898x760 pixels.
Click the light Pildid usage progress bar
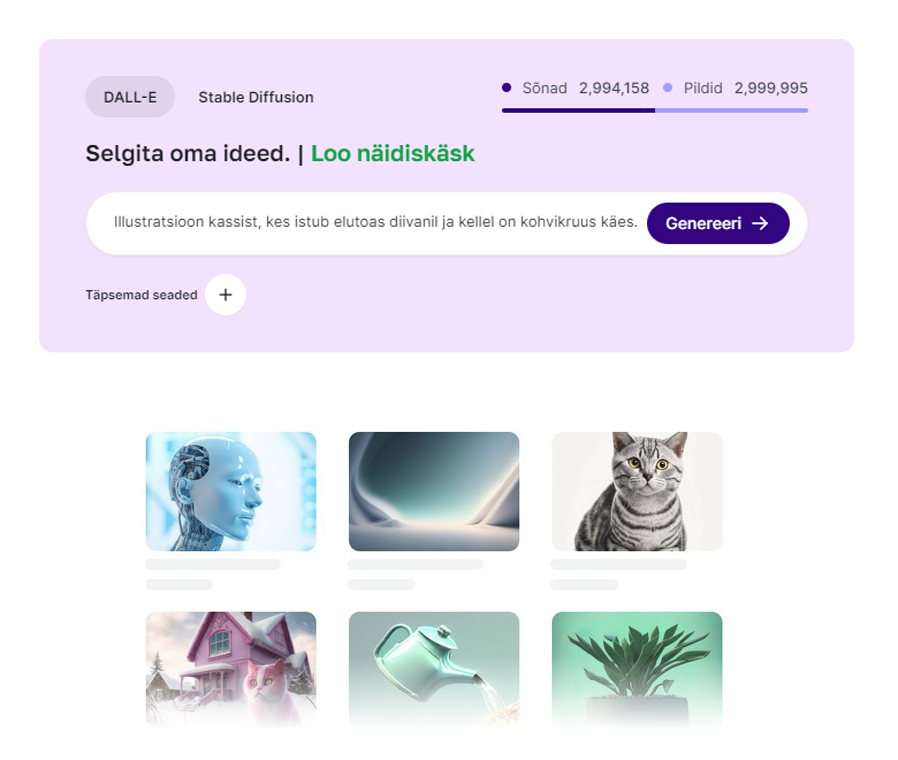731,111
